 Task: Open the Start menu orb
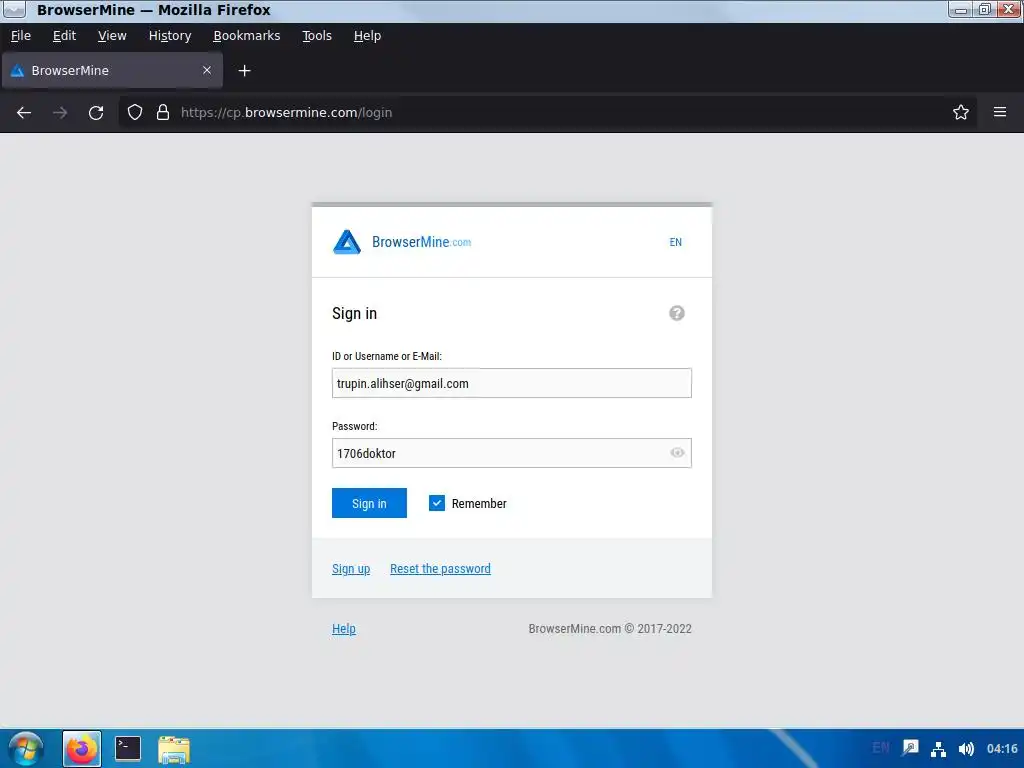pos(25,748)
